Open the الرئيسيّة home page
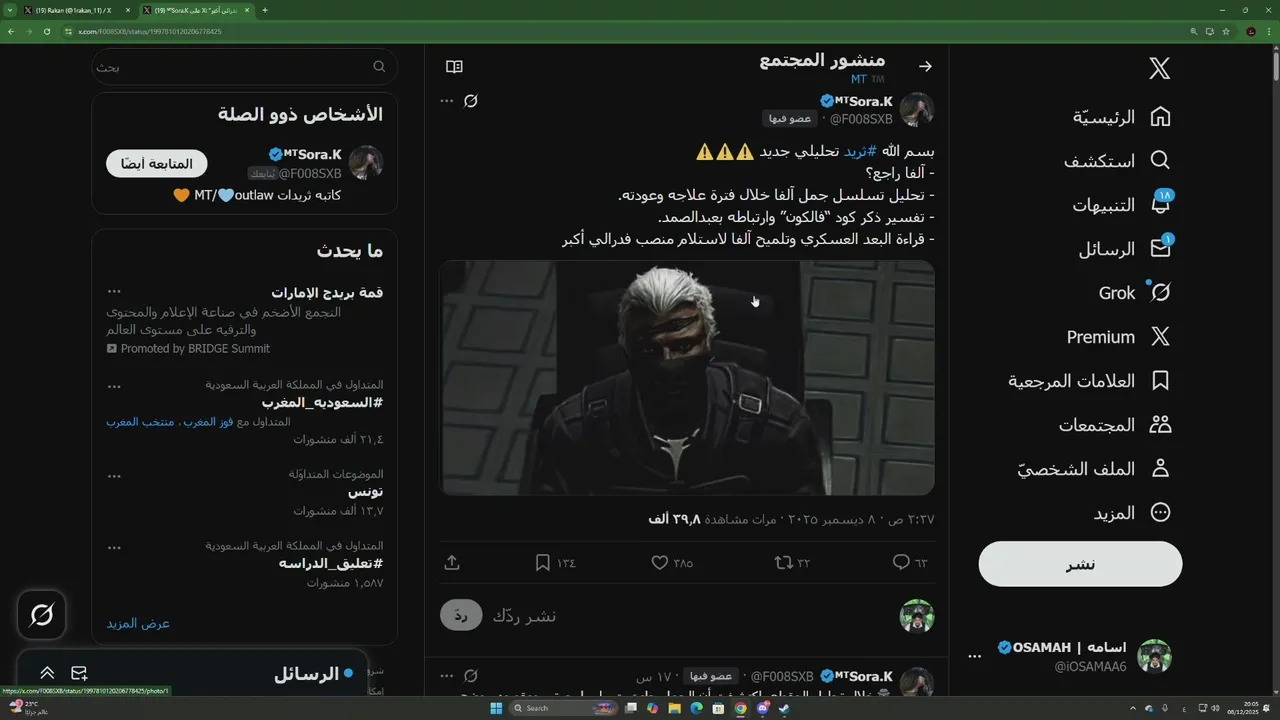1280x720 pixels. pos(1122,117)
